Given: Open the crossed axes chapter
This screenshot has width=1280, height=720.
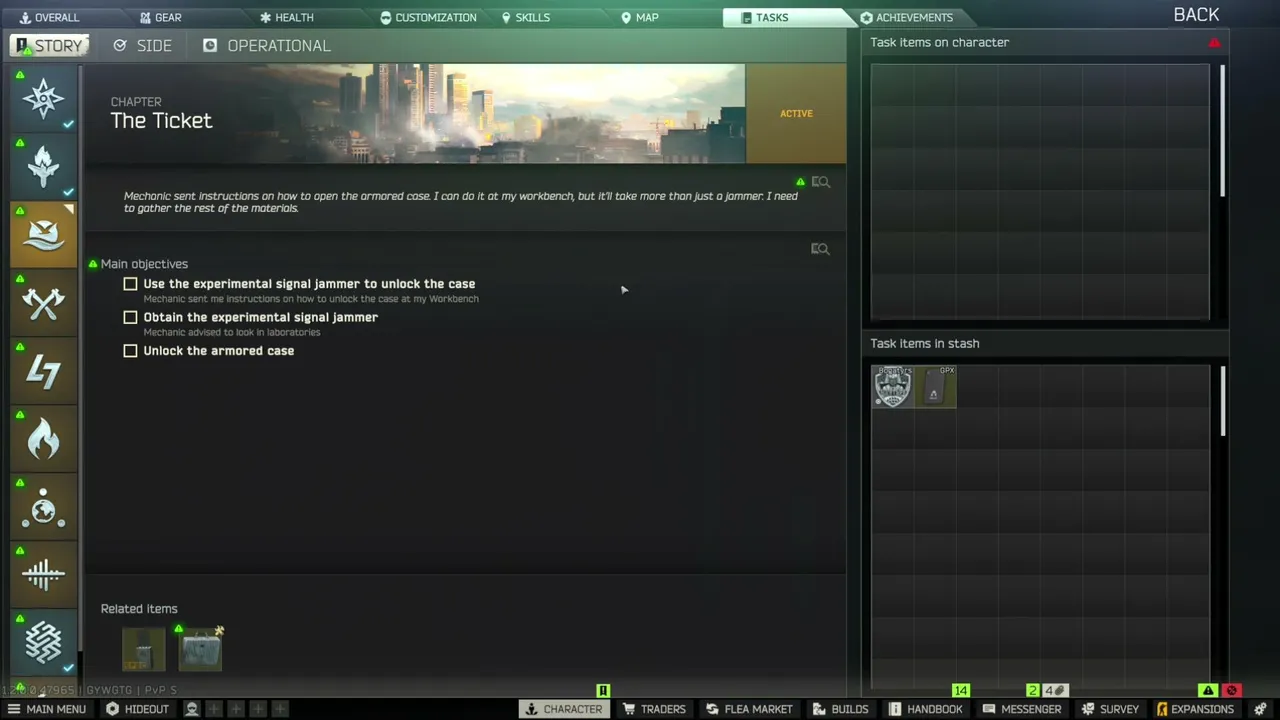Looking at the screenshot, I should (43, 302).
